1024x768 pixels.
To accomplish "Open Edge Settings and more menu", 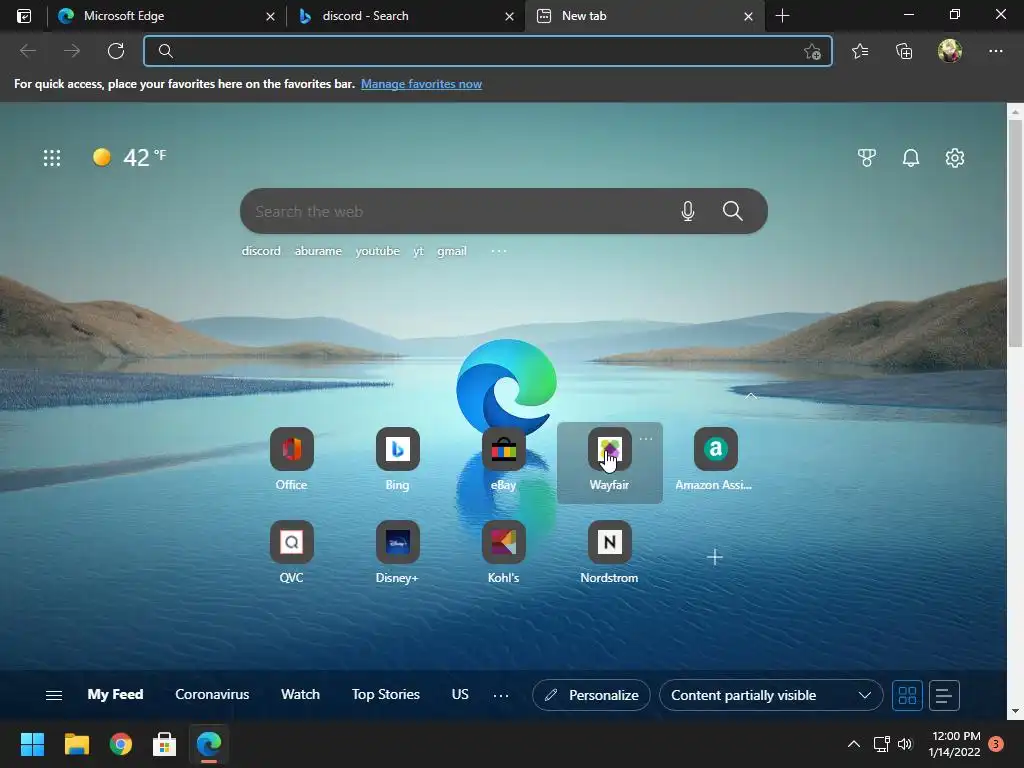I will pyautogui.click(x=995, y=51).
